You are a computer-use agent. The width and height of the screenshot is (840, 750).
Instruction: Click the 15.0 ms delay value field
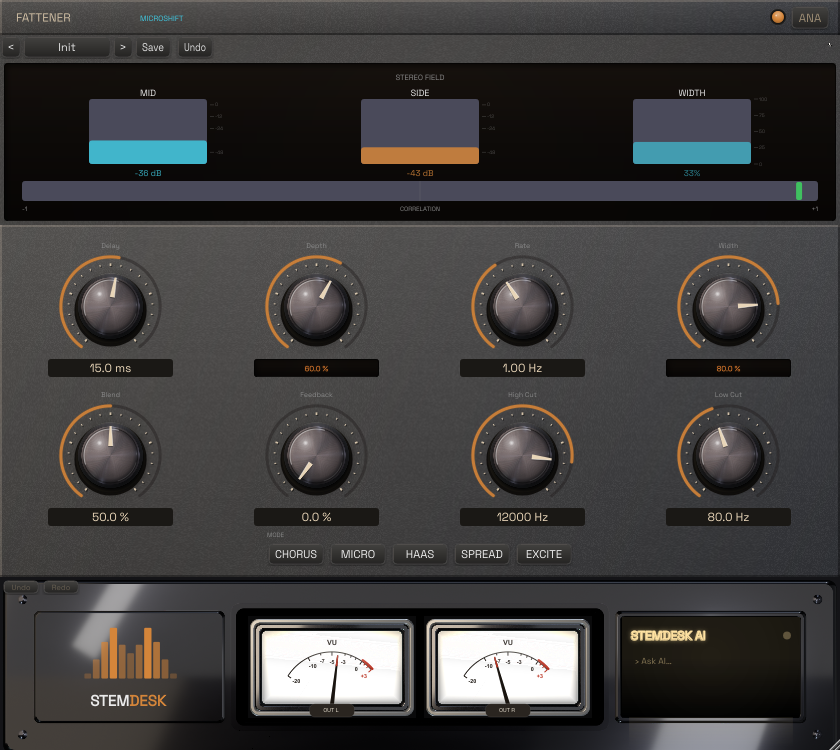tap(110, 368)
